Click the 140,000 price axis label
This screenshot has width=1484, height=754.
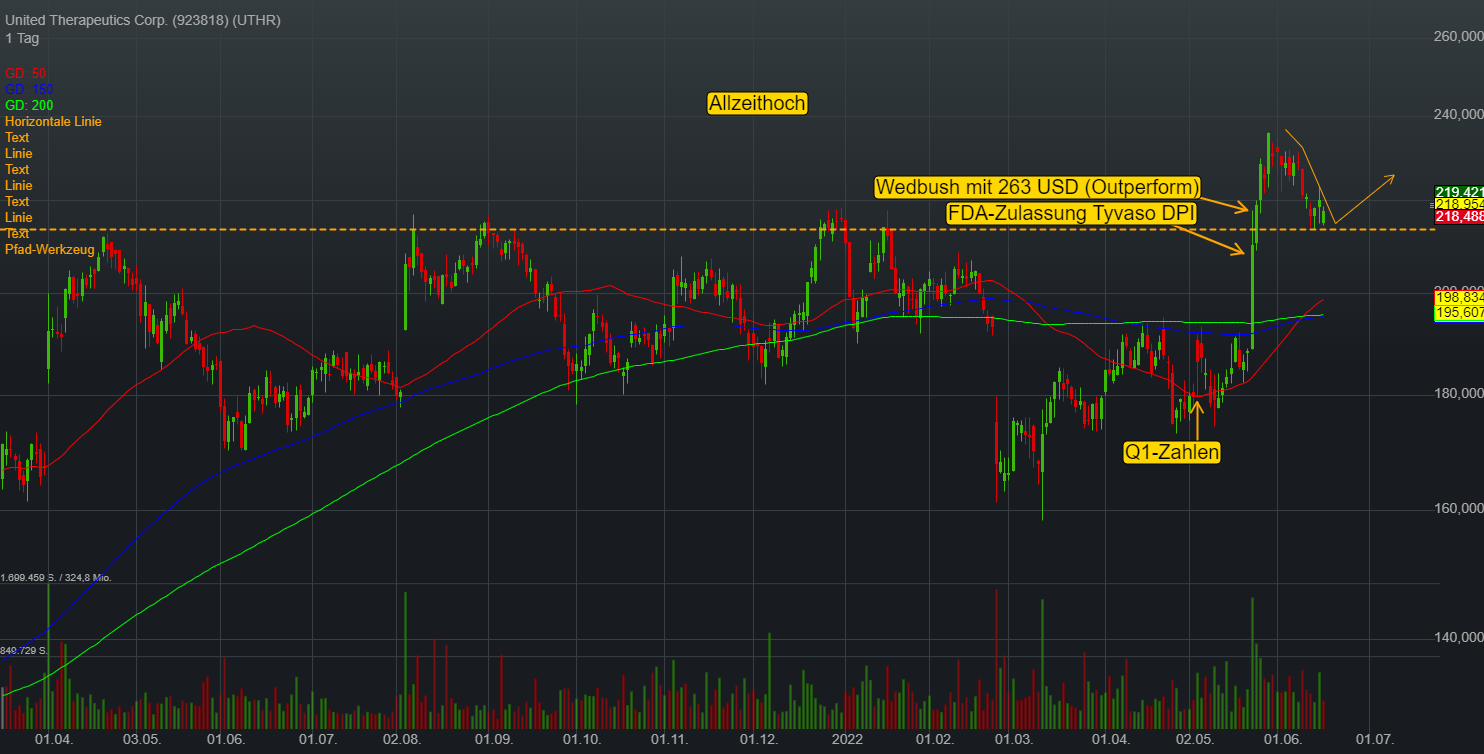coord(1459,636)
